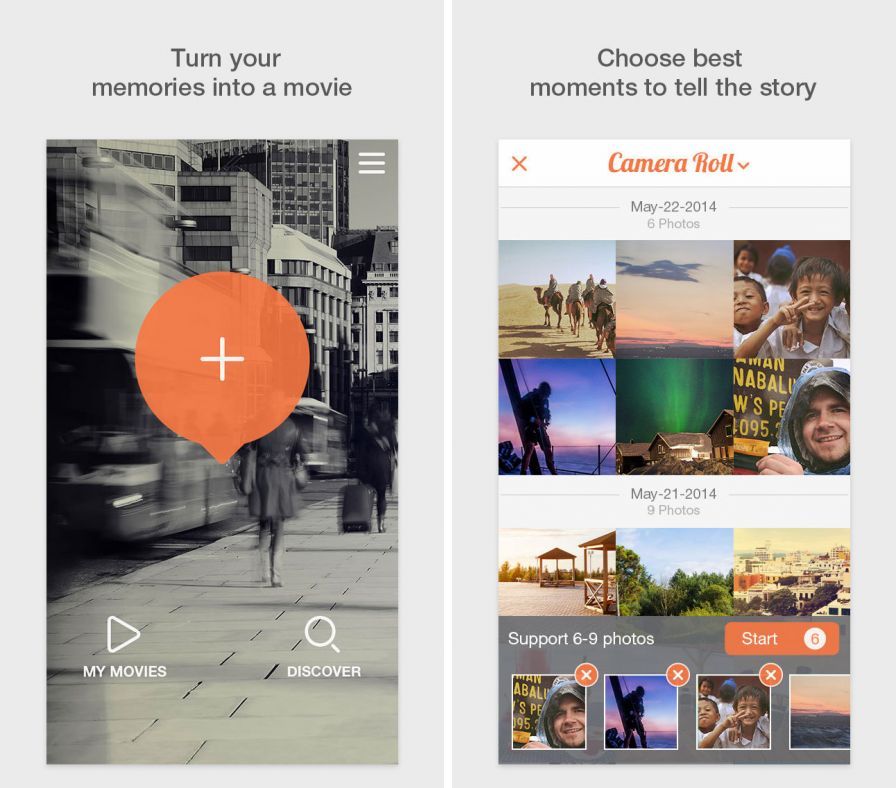
Task: Close the Camera Roll picker with X
Action: [519, 164]
